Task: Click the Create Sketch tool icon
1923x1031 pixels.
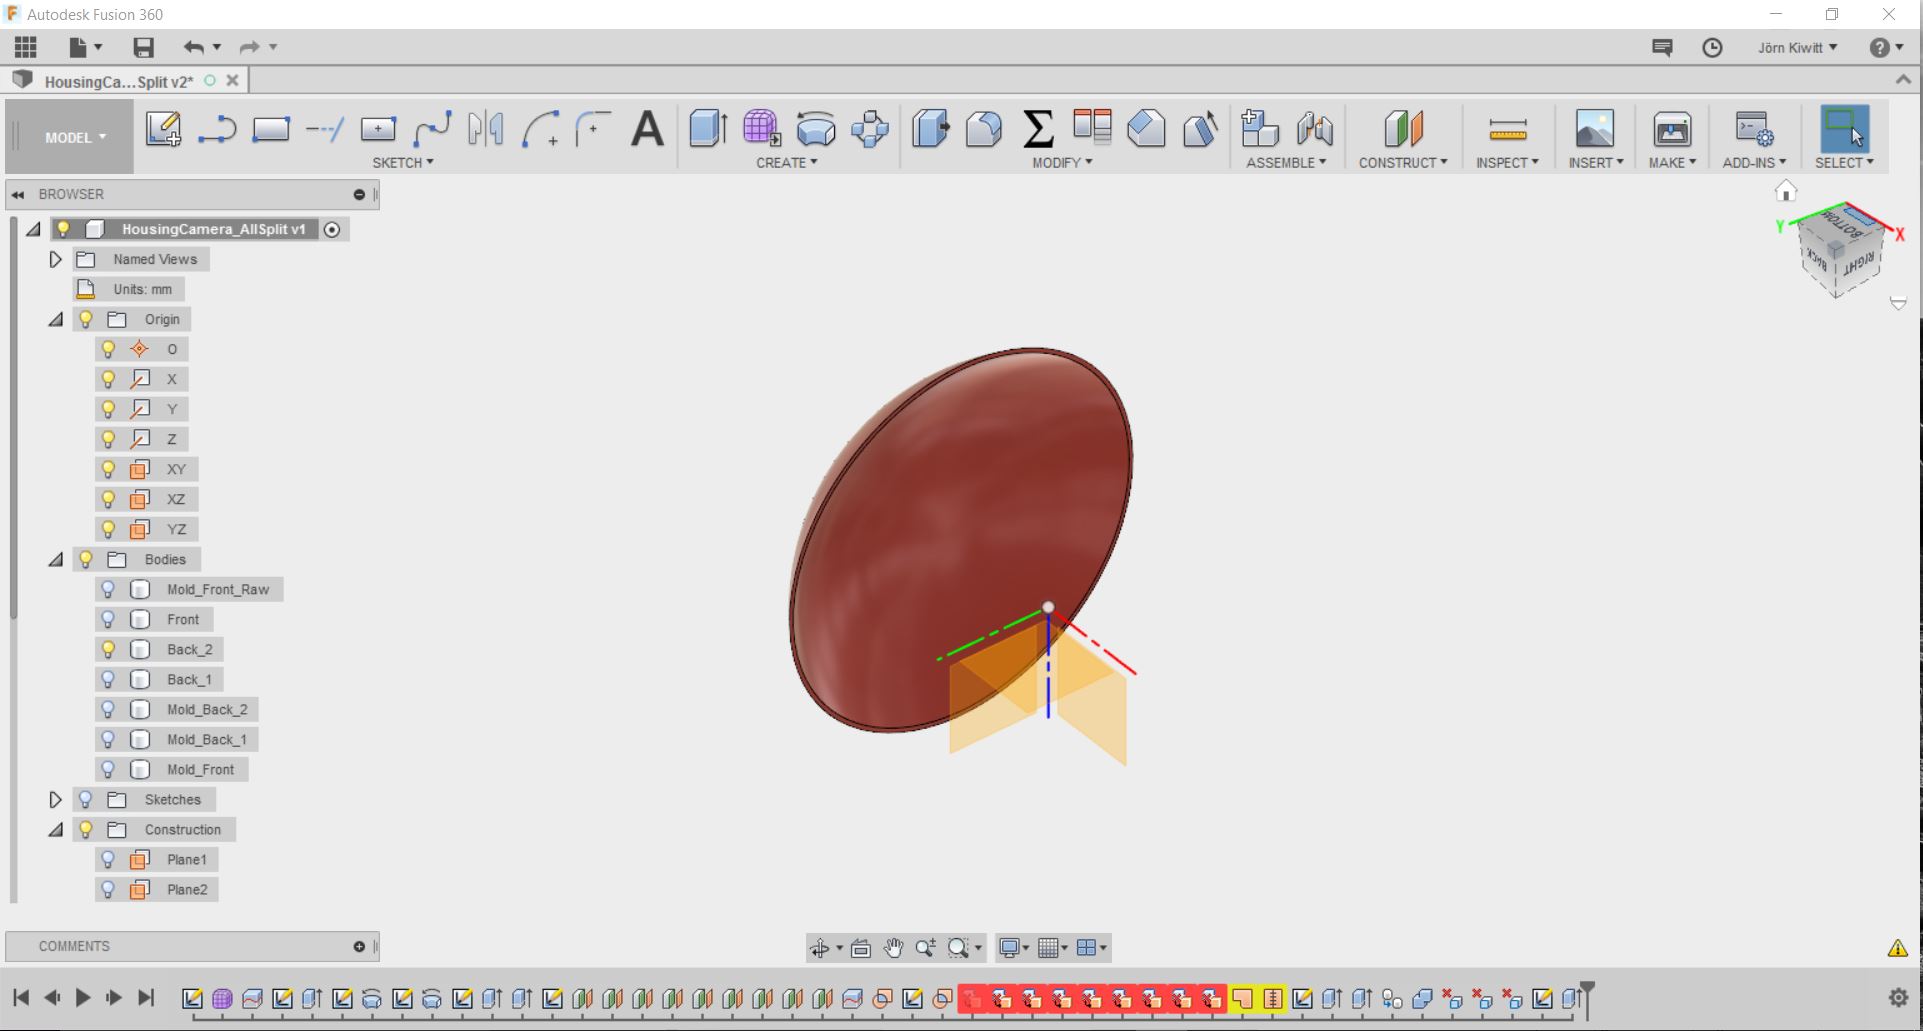Action: pos(163,130)
